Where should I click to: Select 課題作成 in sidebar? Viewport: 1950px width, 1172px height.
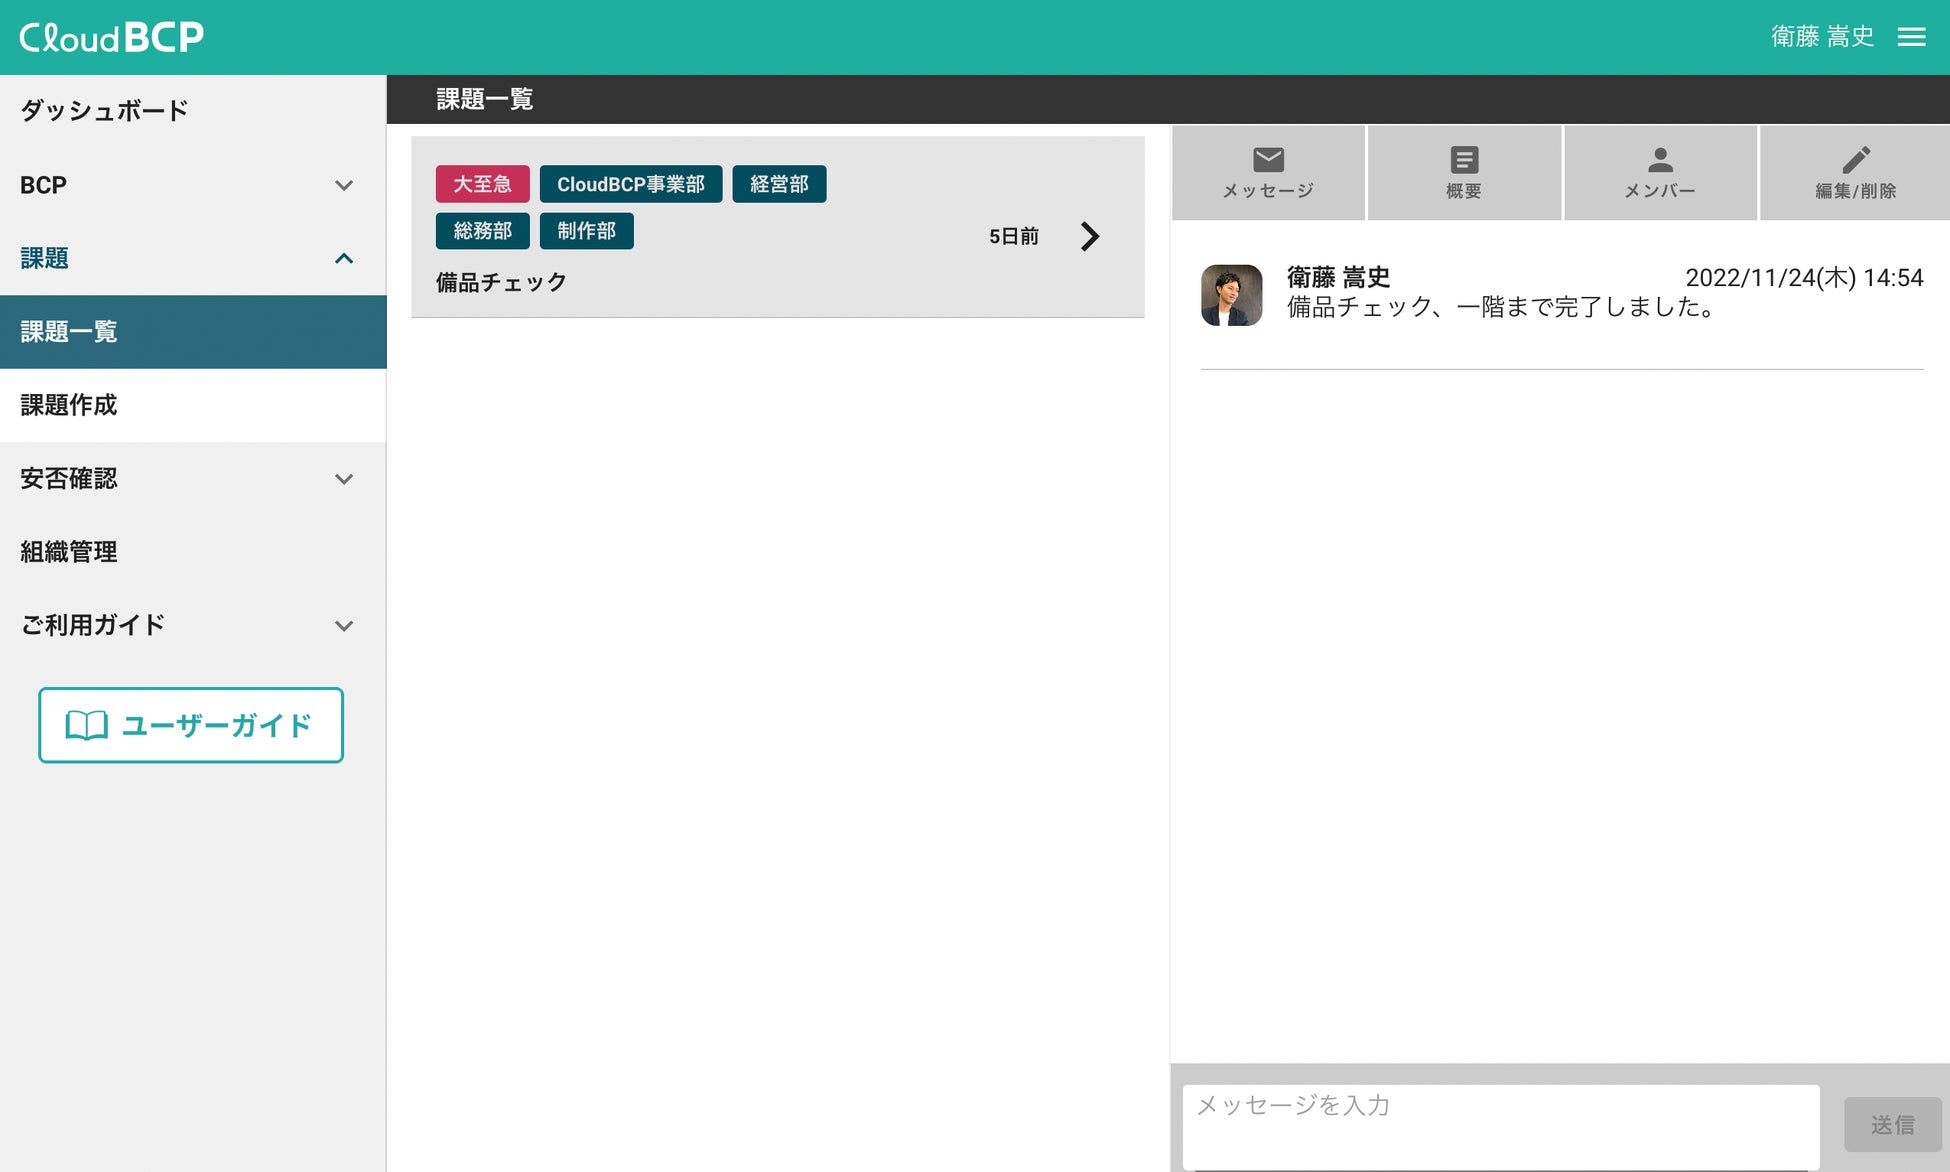[x=69, y=405]
